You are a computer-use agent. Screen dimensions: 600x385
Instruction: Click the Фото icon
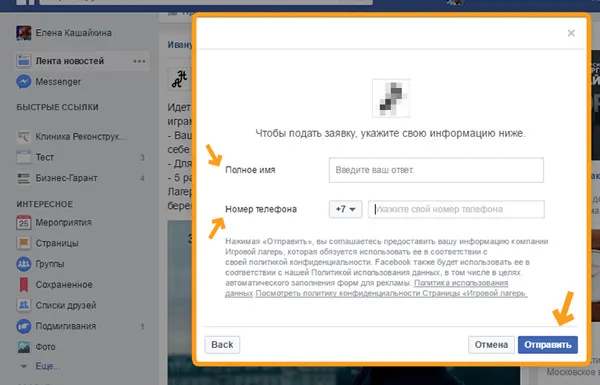click(24, 347)
